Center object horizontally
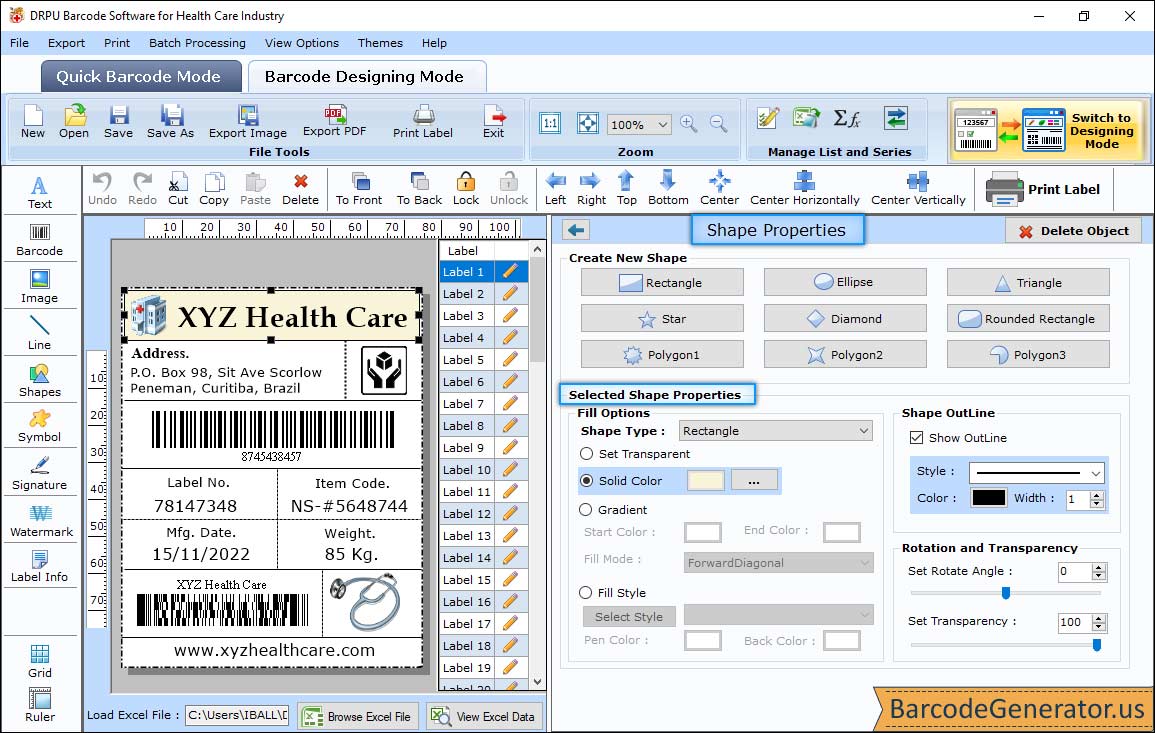1155x733 pixels. point(804,189)
